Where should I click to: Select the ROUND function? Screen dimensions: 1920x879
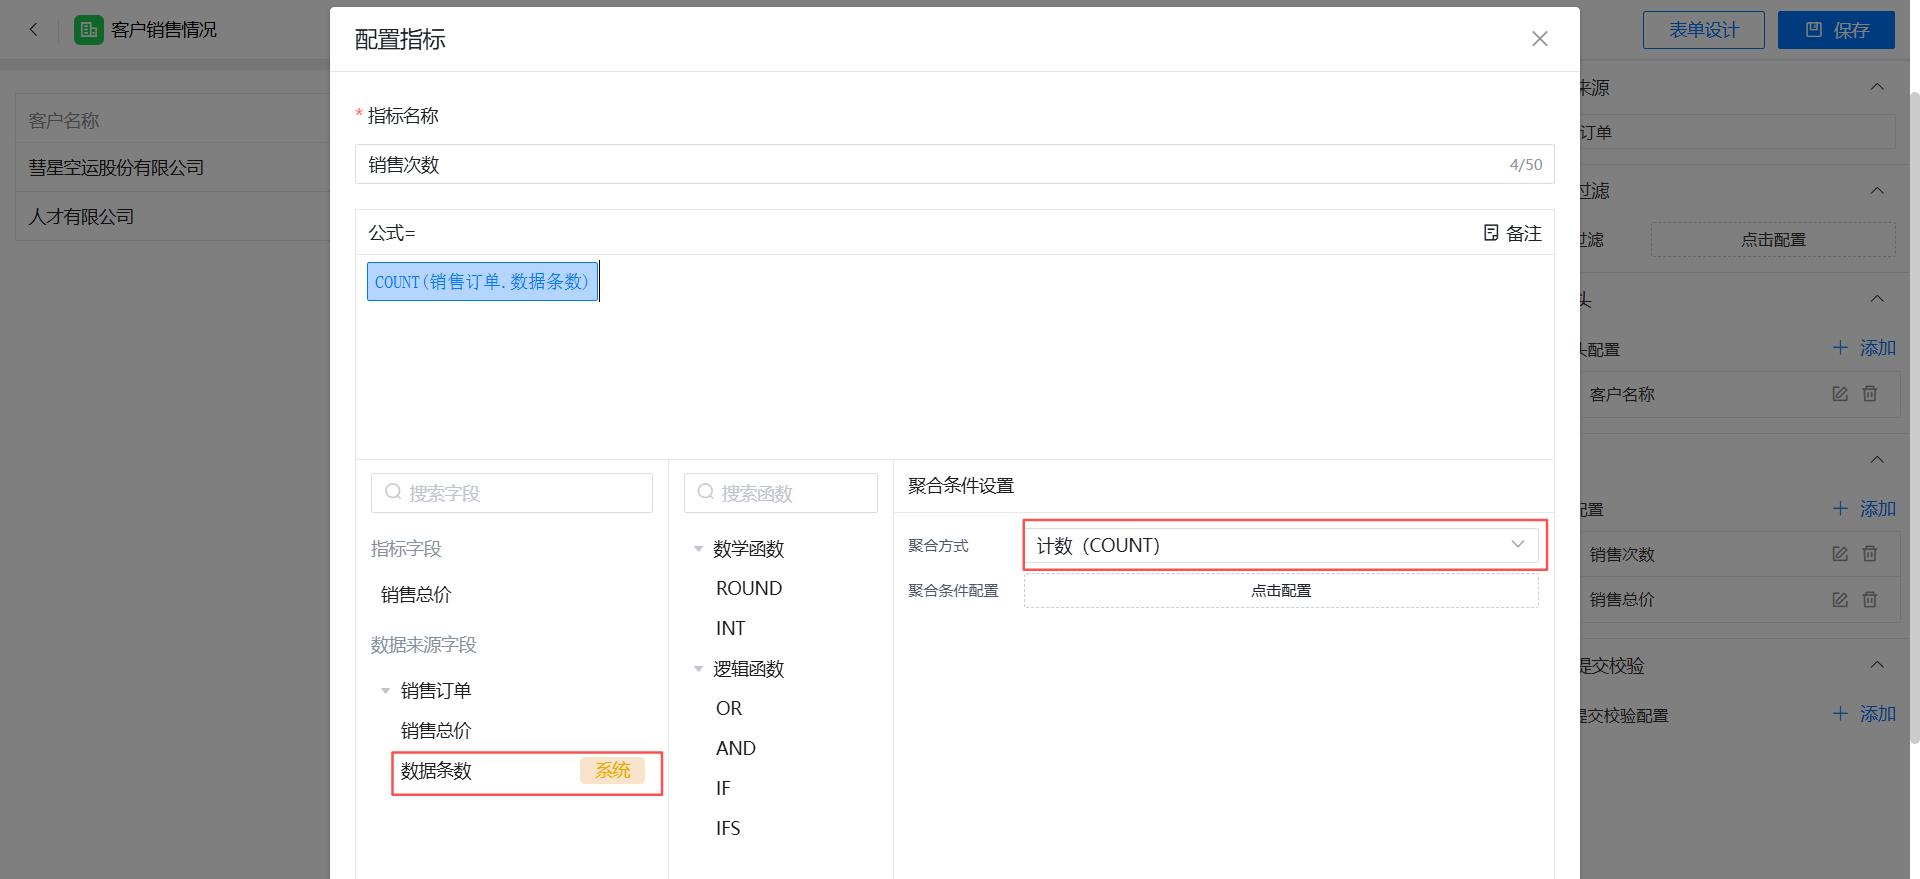tap(748, 589)
